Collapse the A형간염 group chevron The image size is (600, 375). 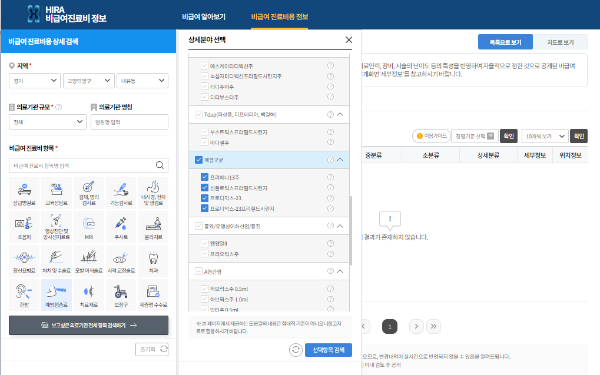click(340, 271)
